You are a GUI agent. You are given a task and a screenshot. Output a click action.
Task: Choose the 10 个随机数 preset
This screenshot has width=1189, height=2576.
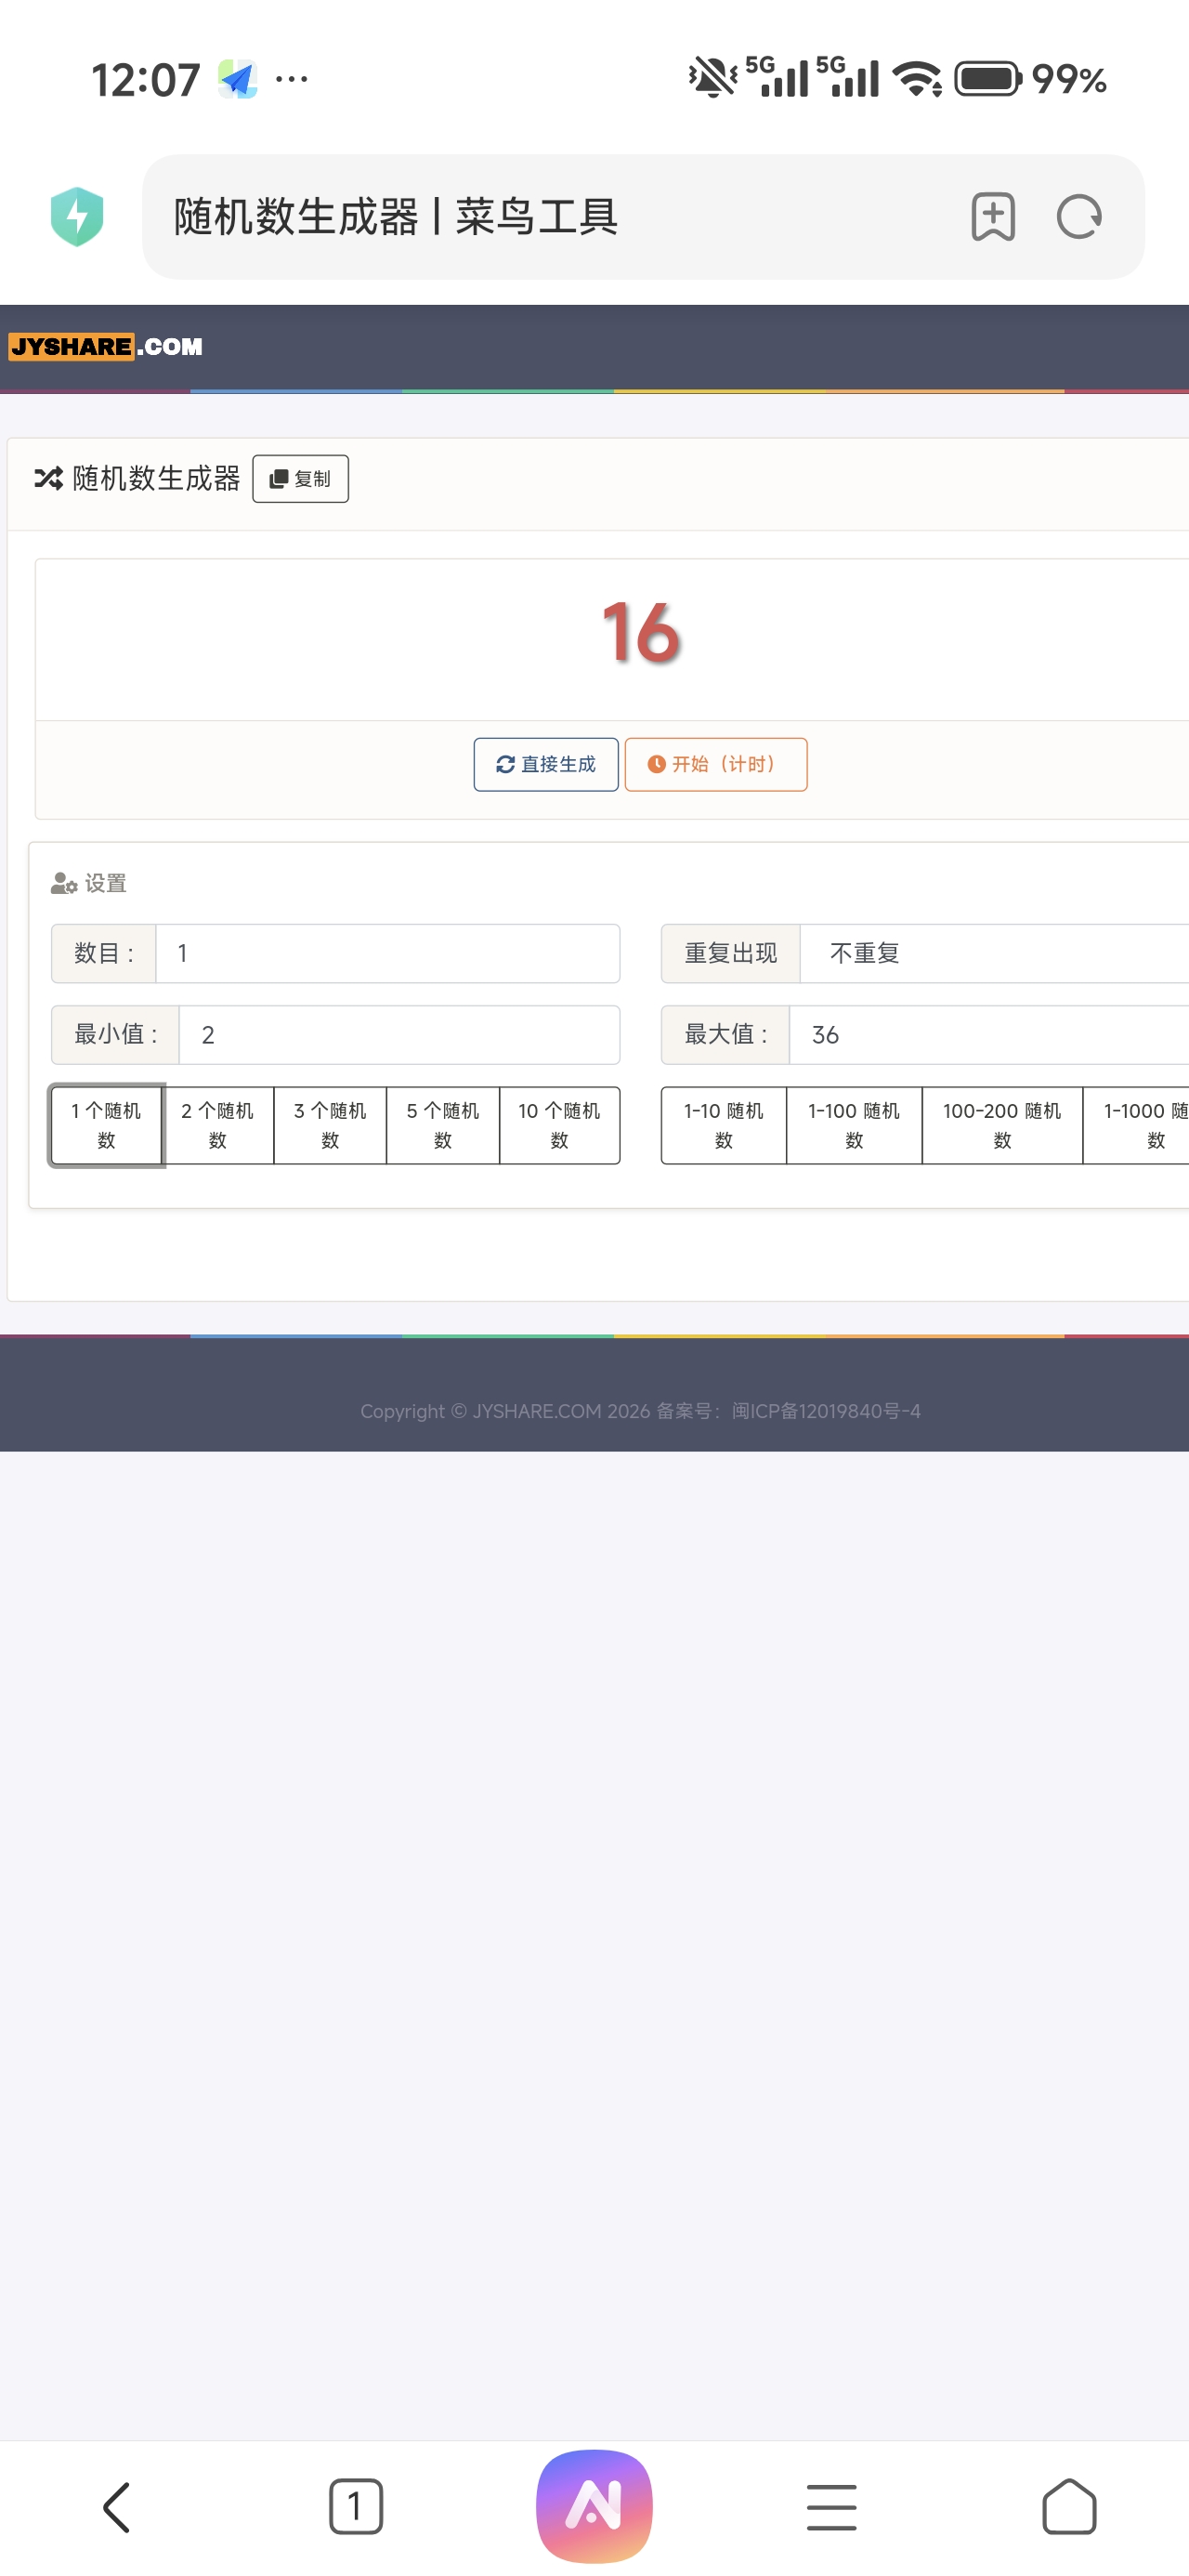[x=559, y=1125]
